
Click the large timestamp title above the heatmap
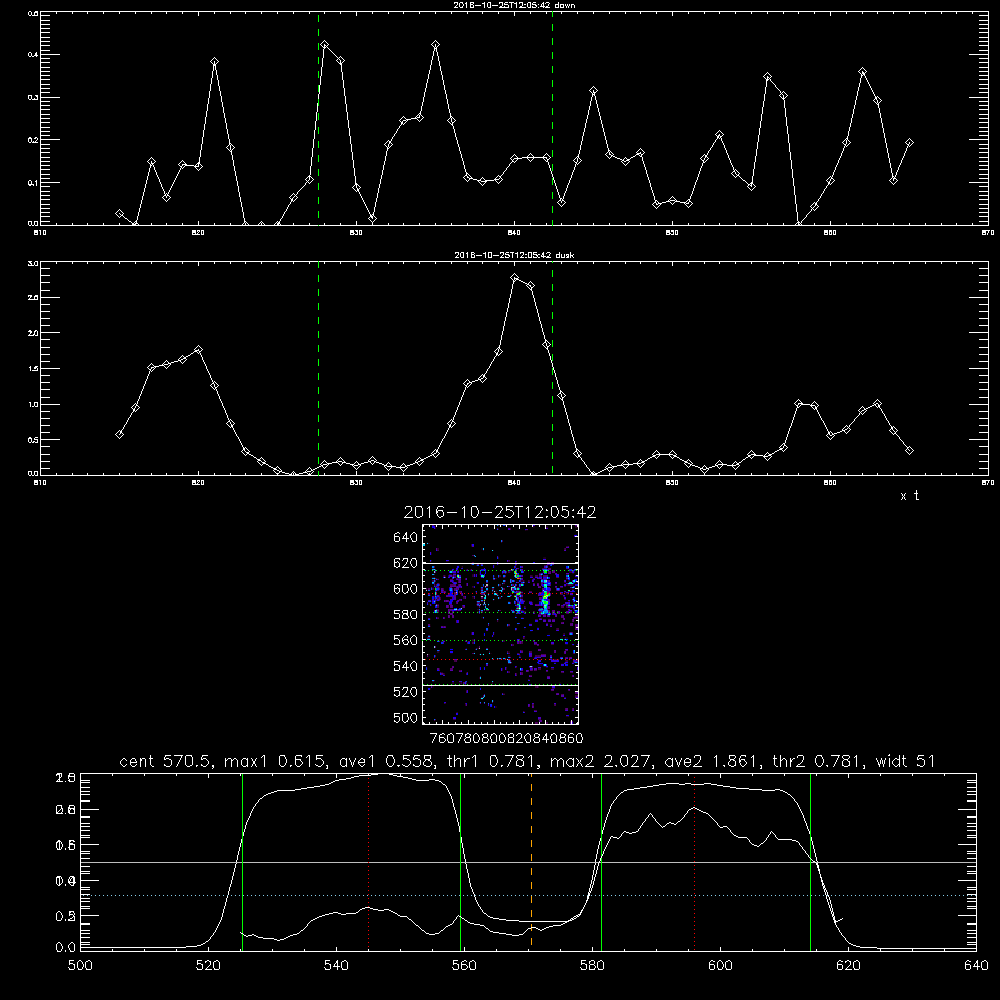(500, 512)
